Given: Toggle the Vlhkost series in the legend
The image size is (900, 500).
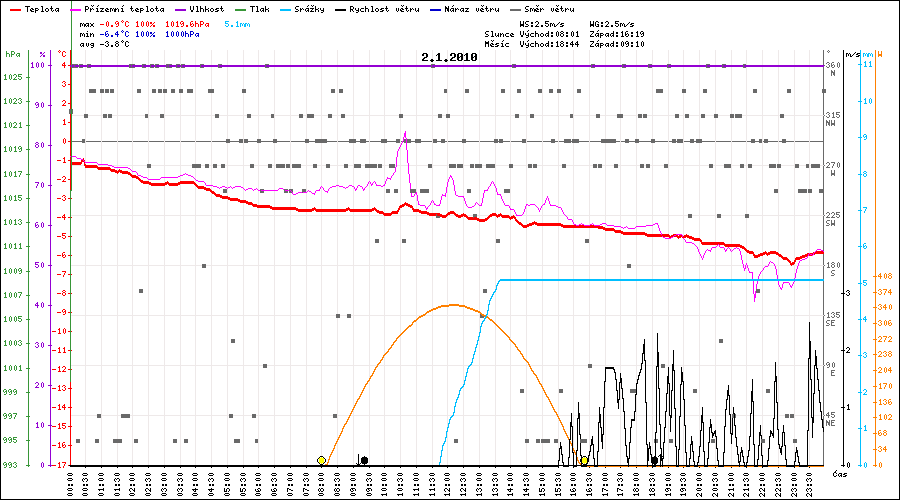Looking at the screenshot, I should pyautogui.click(x=206, y=8).
